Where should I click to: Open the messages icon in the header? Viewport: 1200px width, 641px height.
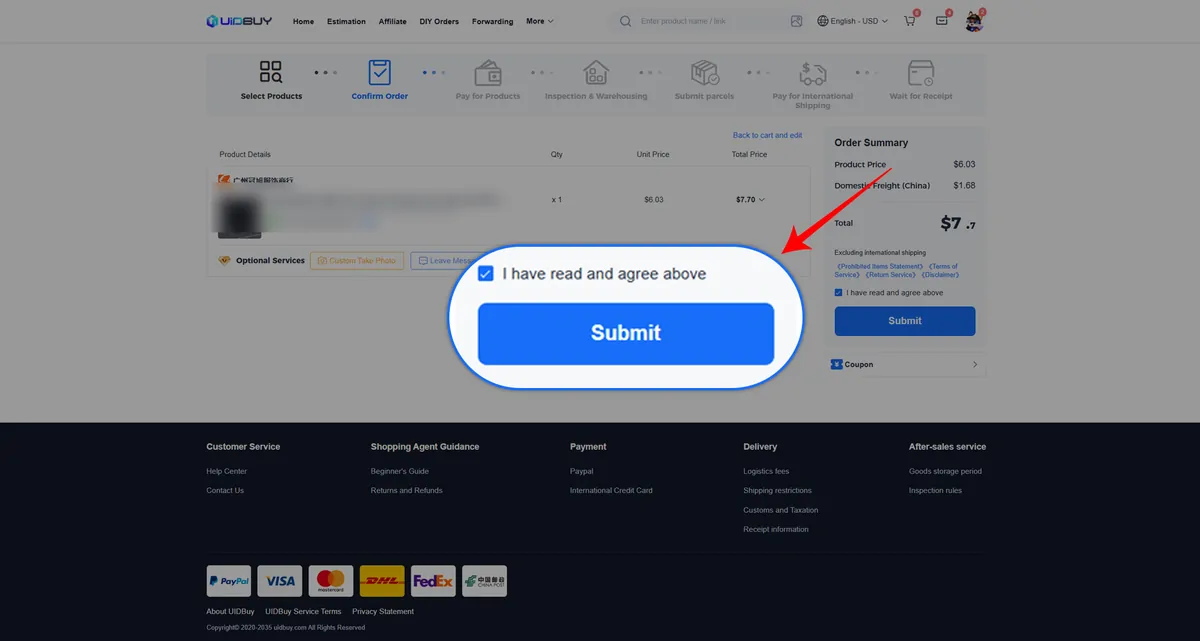point(941,21)
